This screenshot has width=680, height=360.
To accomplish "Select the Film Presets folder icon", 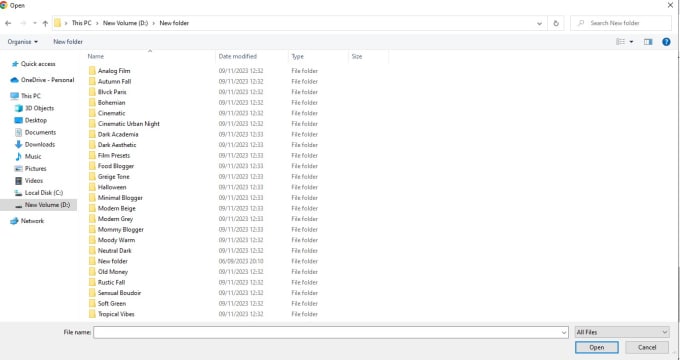I will pos(92,155).
